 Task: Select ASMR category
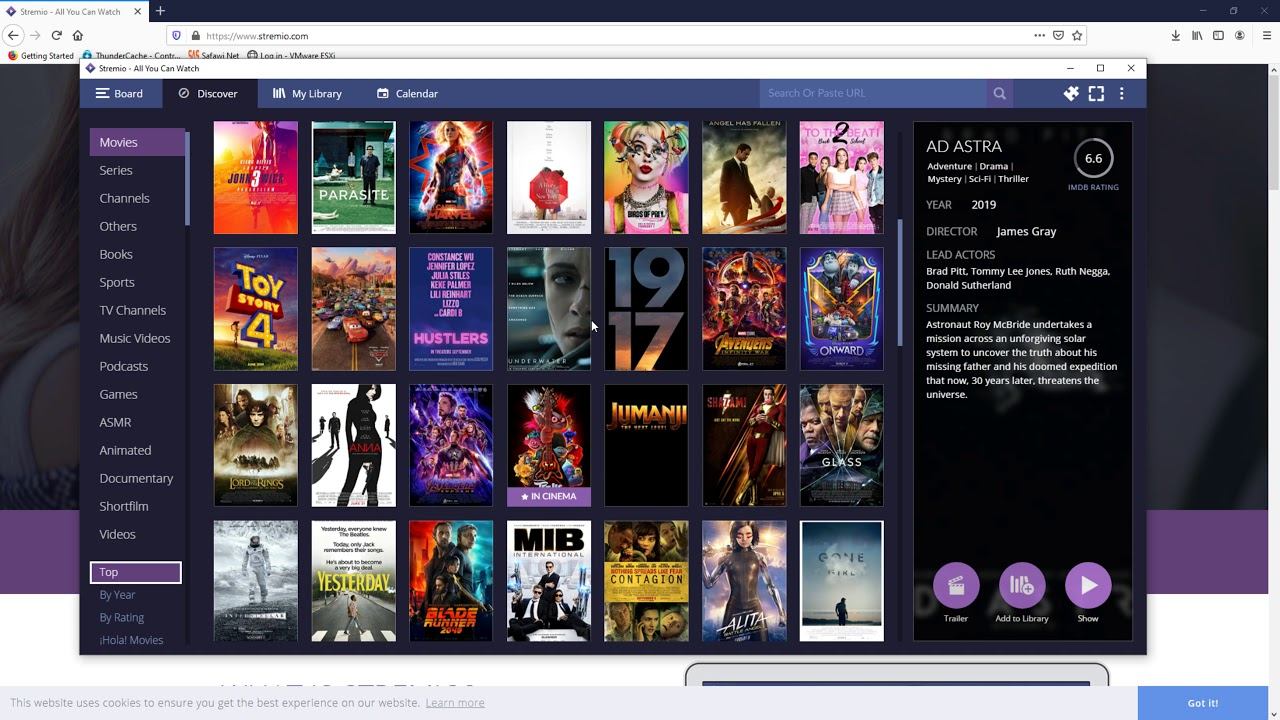pos(137,422)
